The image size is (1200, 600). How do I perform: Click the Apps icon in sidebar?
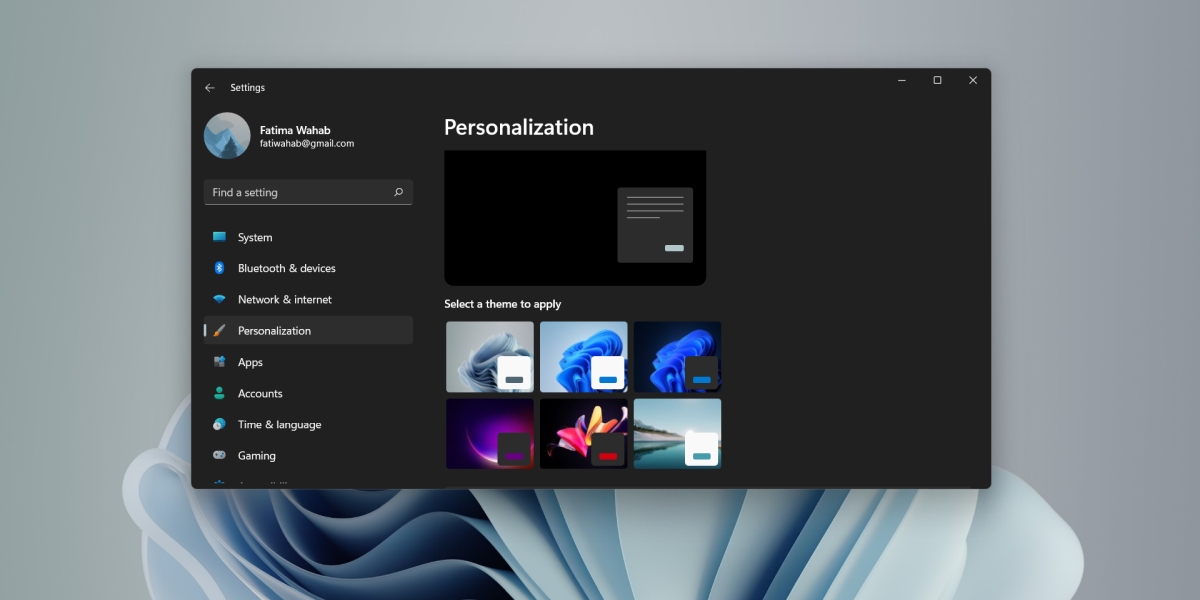coord(219,362)
